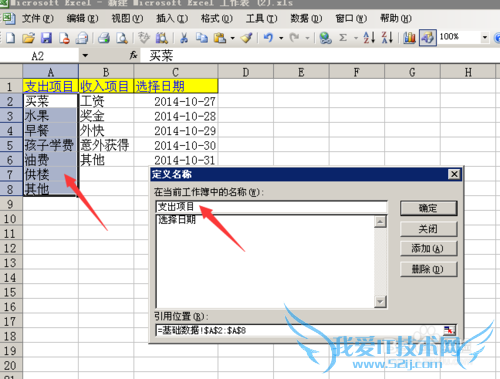Open the 格式 (Format) menu
Image resolution: width=500 pixels, height=379 pixels.
[x=217, y=18]
